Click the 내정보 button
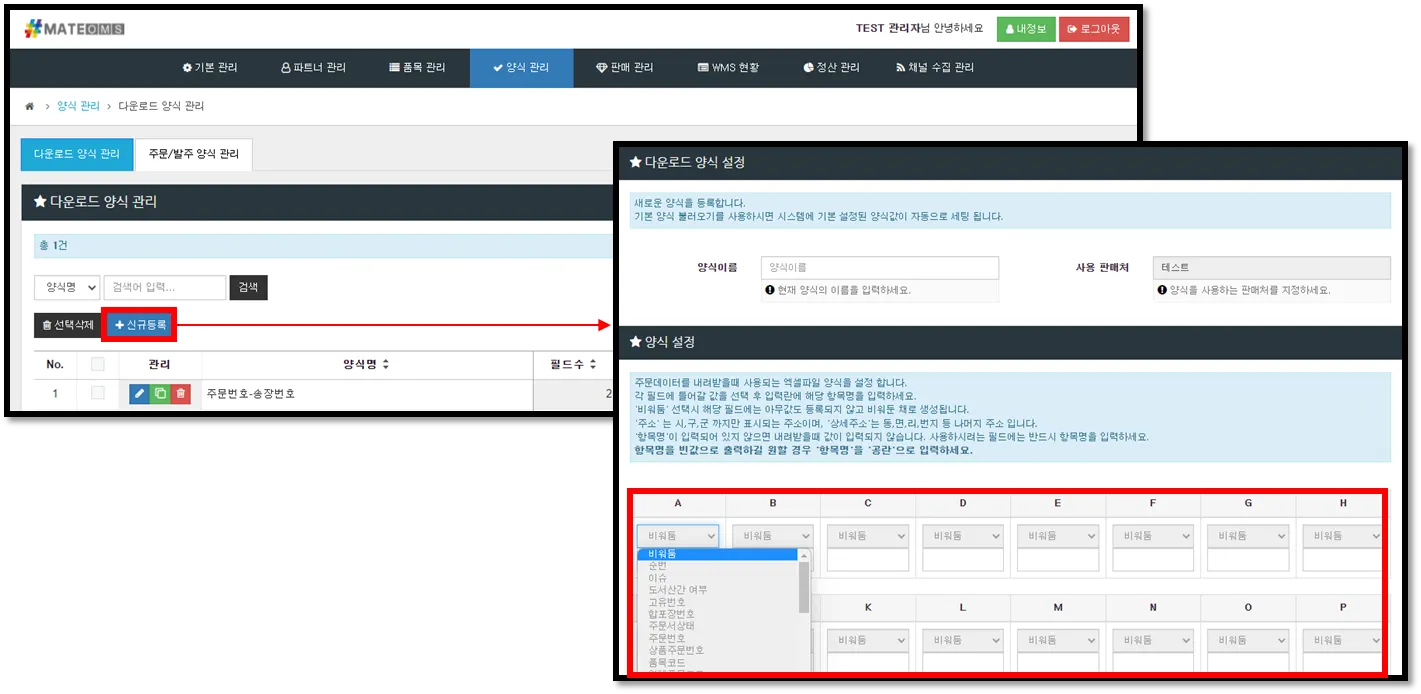Image resolution: width=1421 pixels, height=694 pixels. (1025, 29)
